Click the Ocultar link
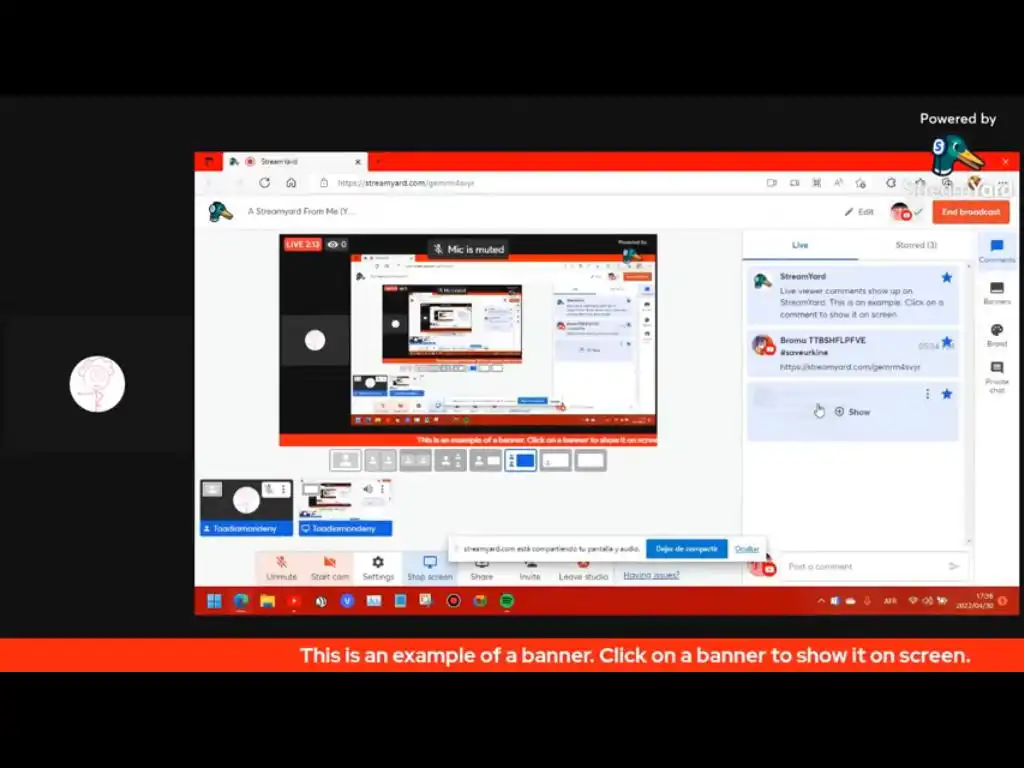Image resolution: width=1024 pixels, height=768 pixels. coord(746,549)
